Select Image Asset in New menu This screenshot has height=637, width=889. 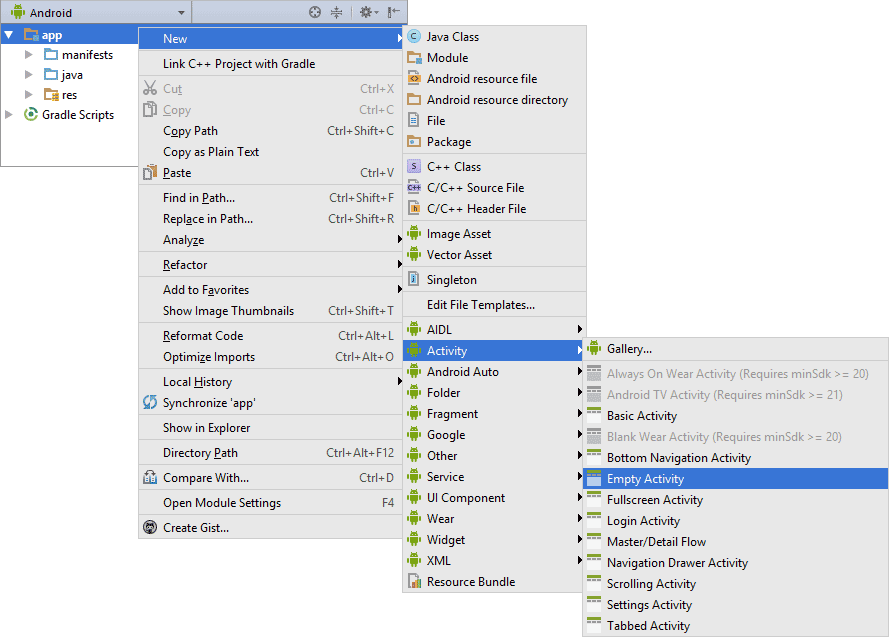(458, 234)
